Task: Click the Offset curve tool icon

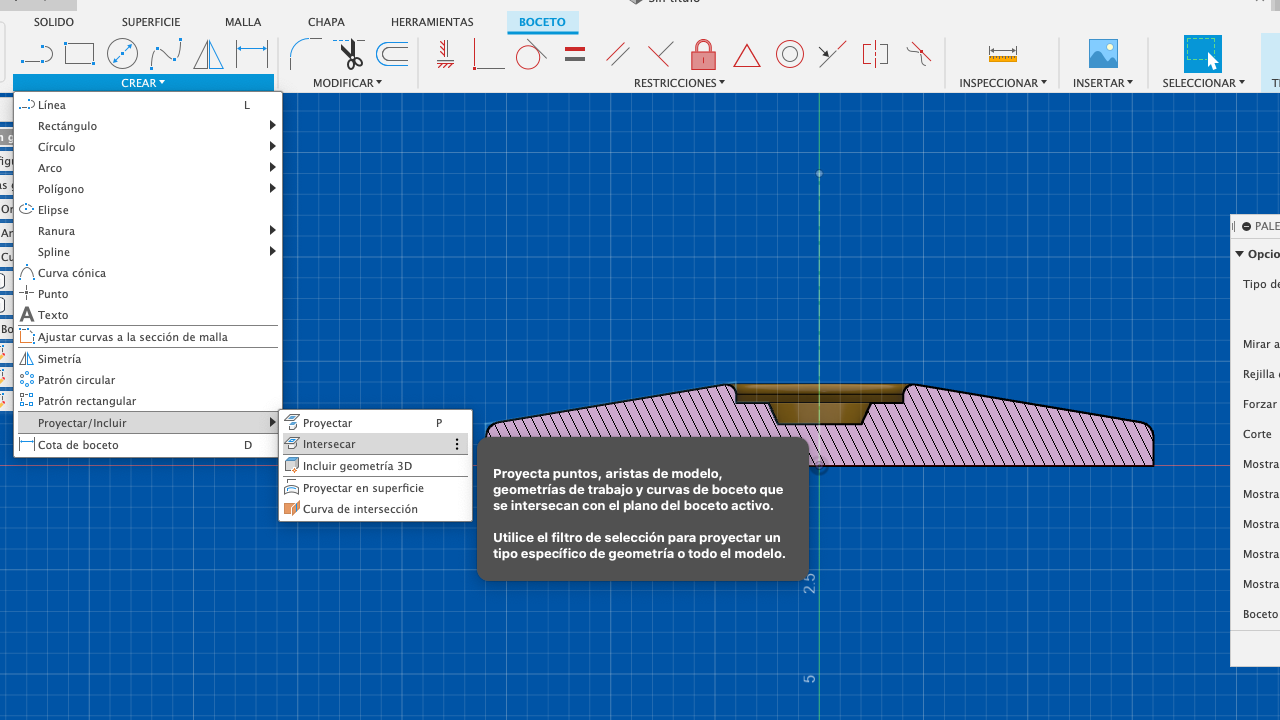Action: coord(392,54)
